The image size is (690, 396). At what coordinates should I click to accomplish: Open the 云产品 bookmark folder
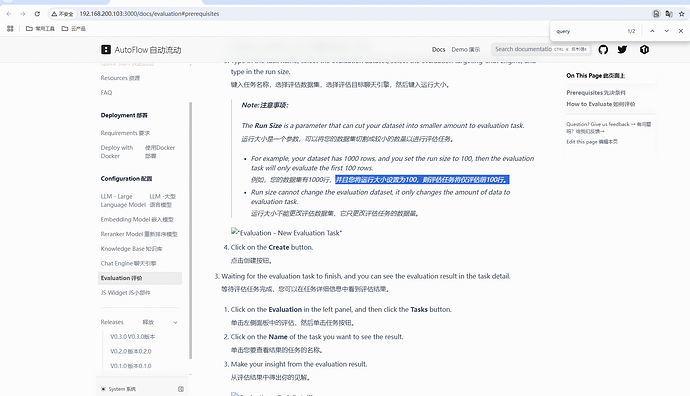coord(73,29)
